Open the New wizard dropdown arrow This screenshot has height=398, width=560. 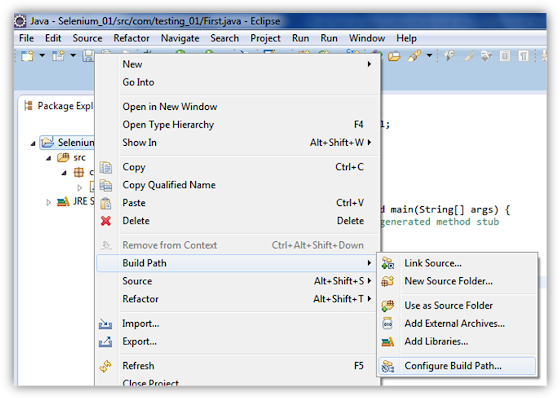coord(42,55)
